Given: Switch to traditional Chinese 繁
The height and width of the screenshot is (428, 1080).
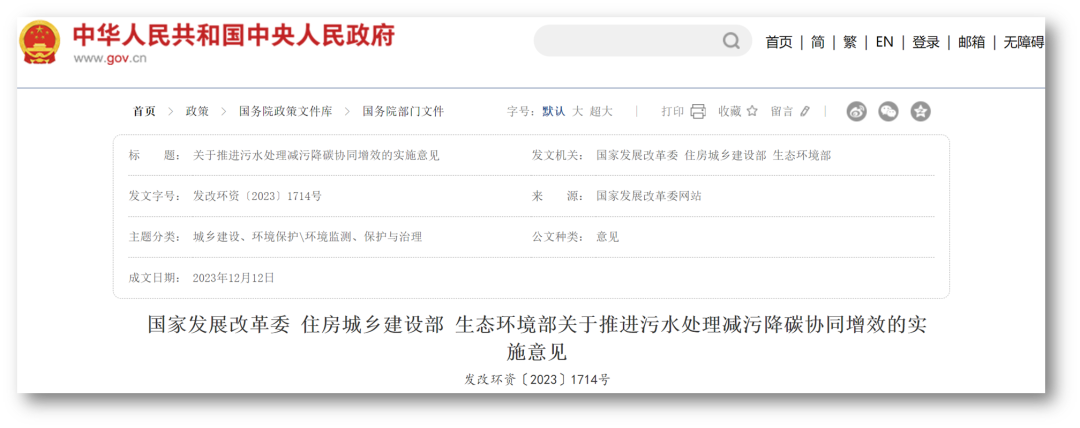Looking at the screenshot, I should pos(850,42).
